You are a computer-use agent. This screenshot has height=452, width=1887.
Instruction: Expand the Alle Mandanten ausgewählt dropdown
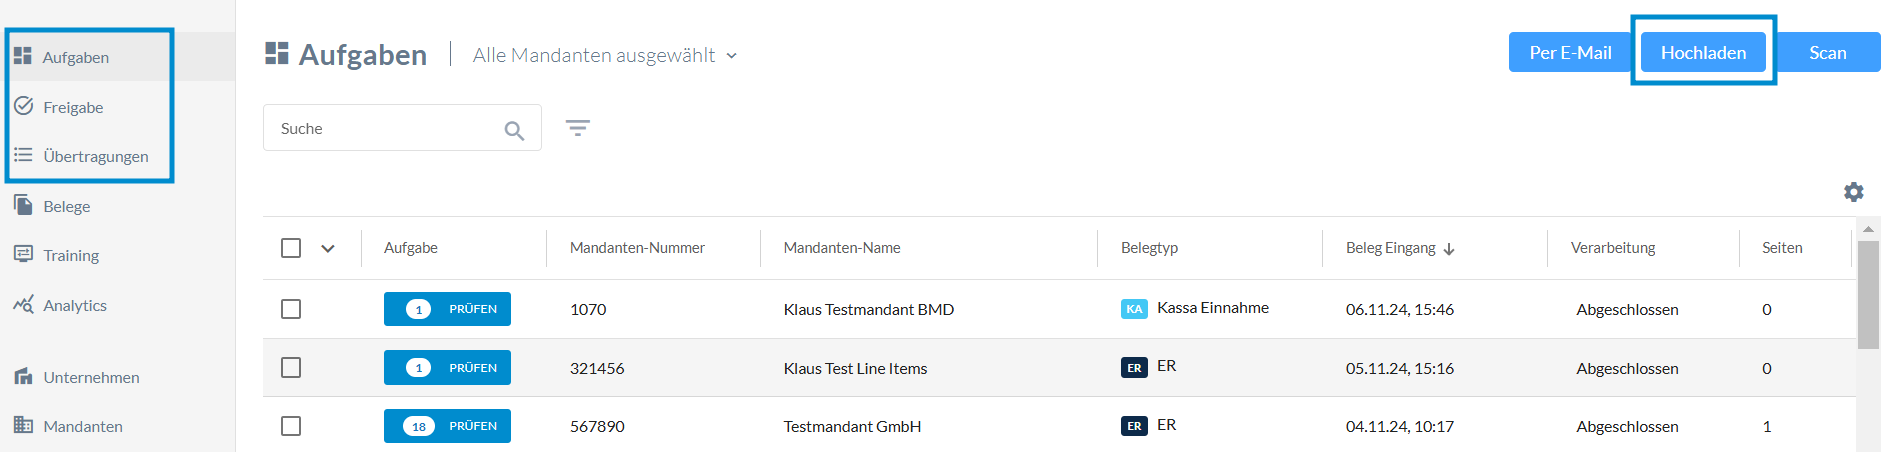[x=605, y=55]
